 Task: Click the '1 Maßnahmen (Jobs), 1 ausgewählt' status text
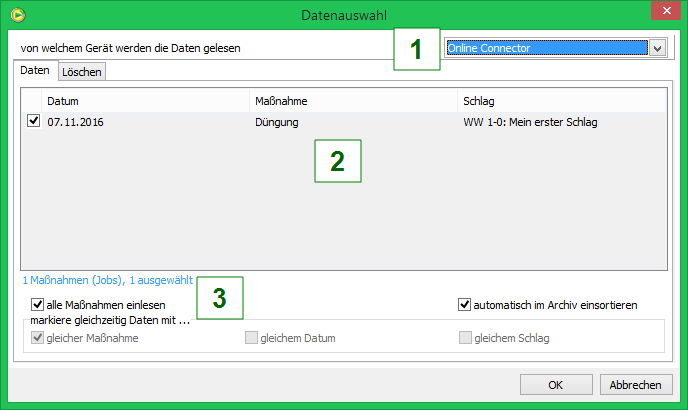pos(107,282)
